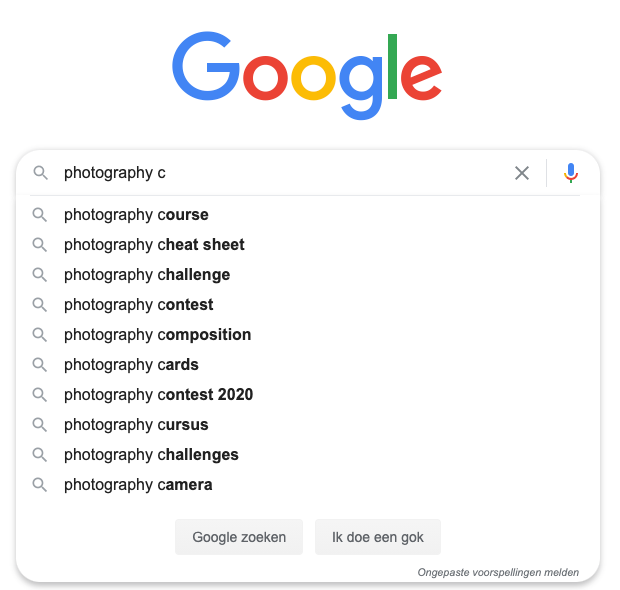
Task: Pick the 'photography composition' suggestion
Action: (308, 335)
